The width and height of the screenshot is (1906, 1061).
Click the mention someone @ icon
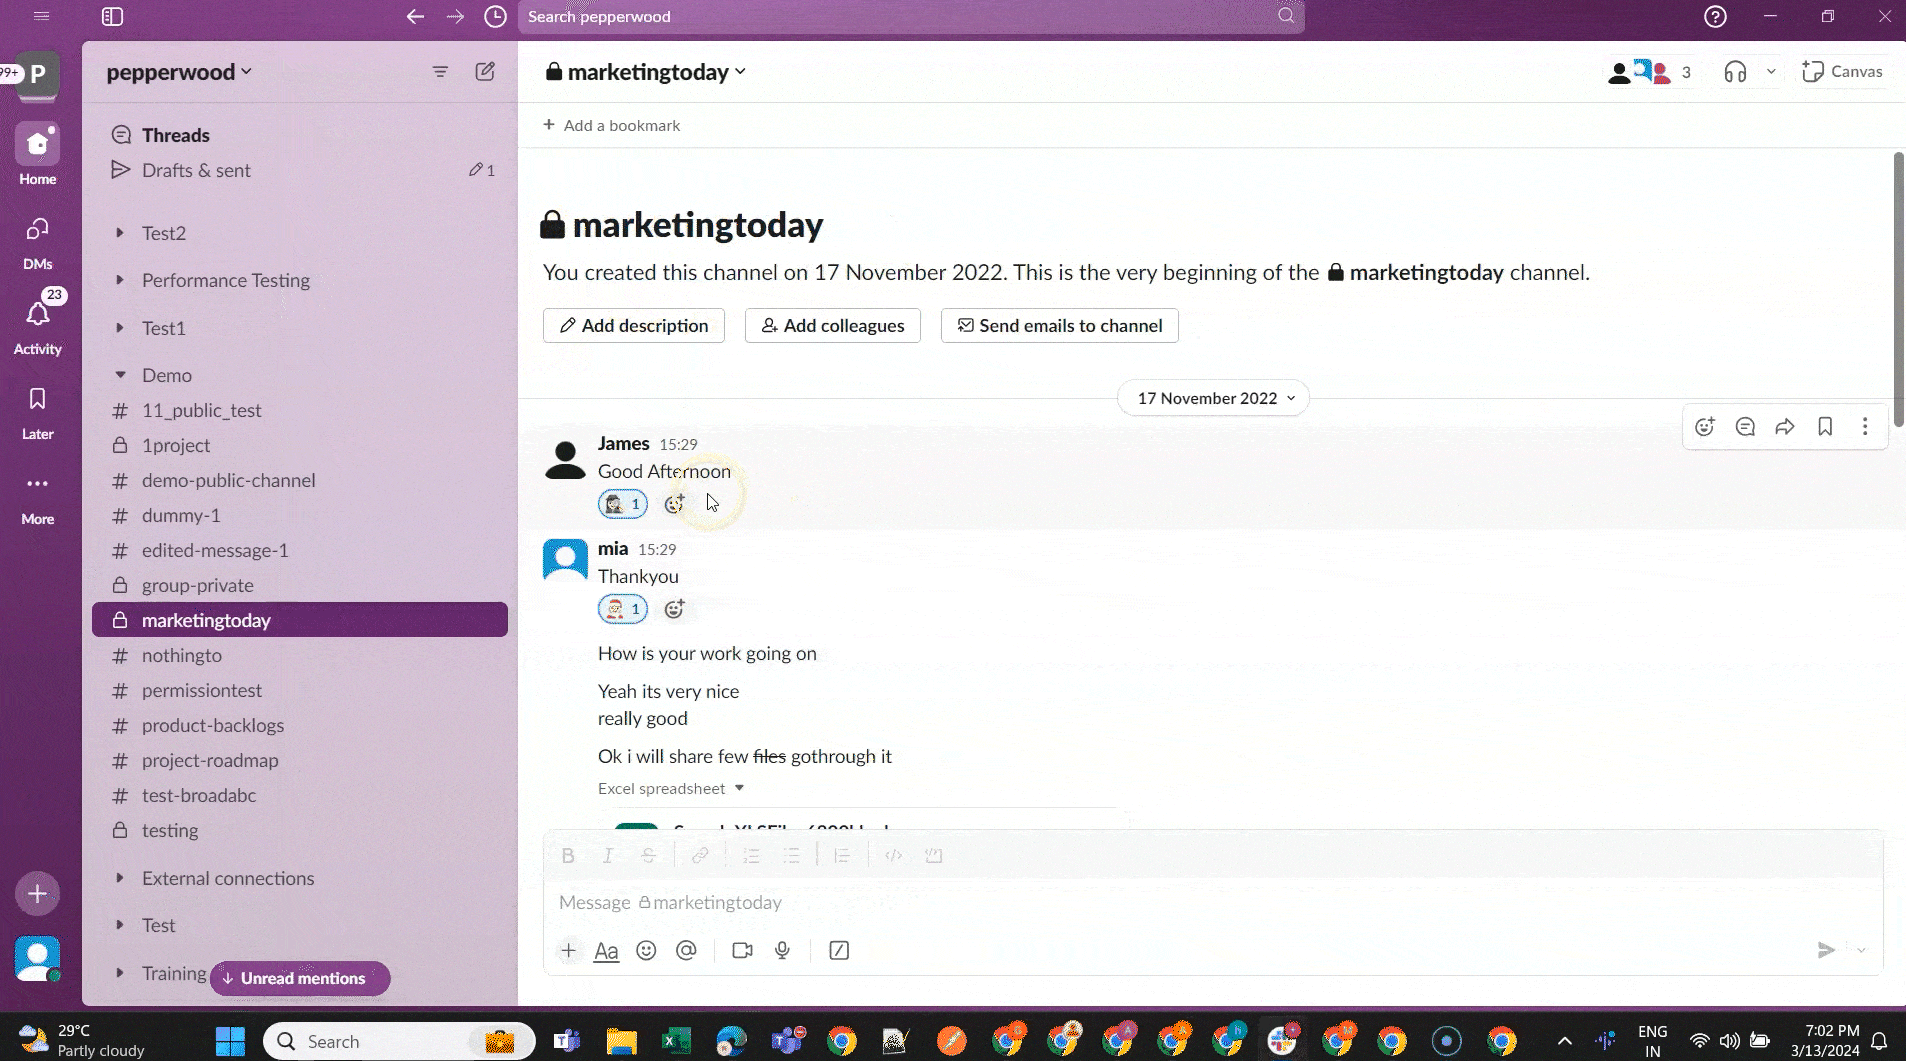686,950
